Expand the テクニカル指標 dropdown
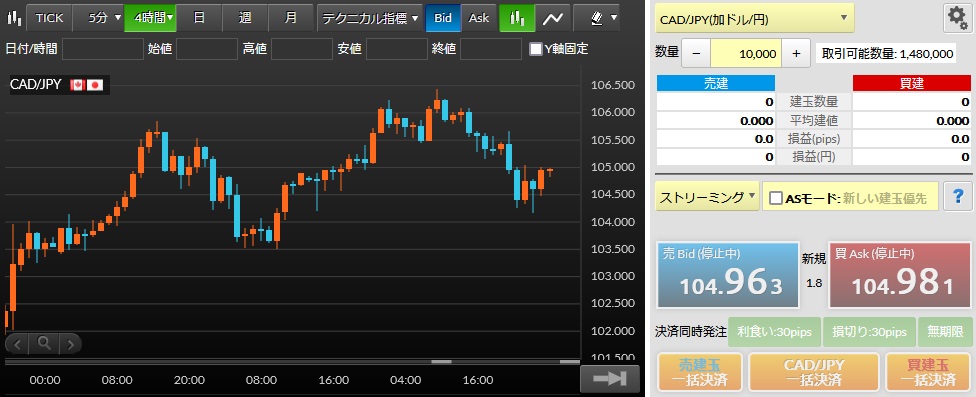 click(x=370, y=18)
